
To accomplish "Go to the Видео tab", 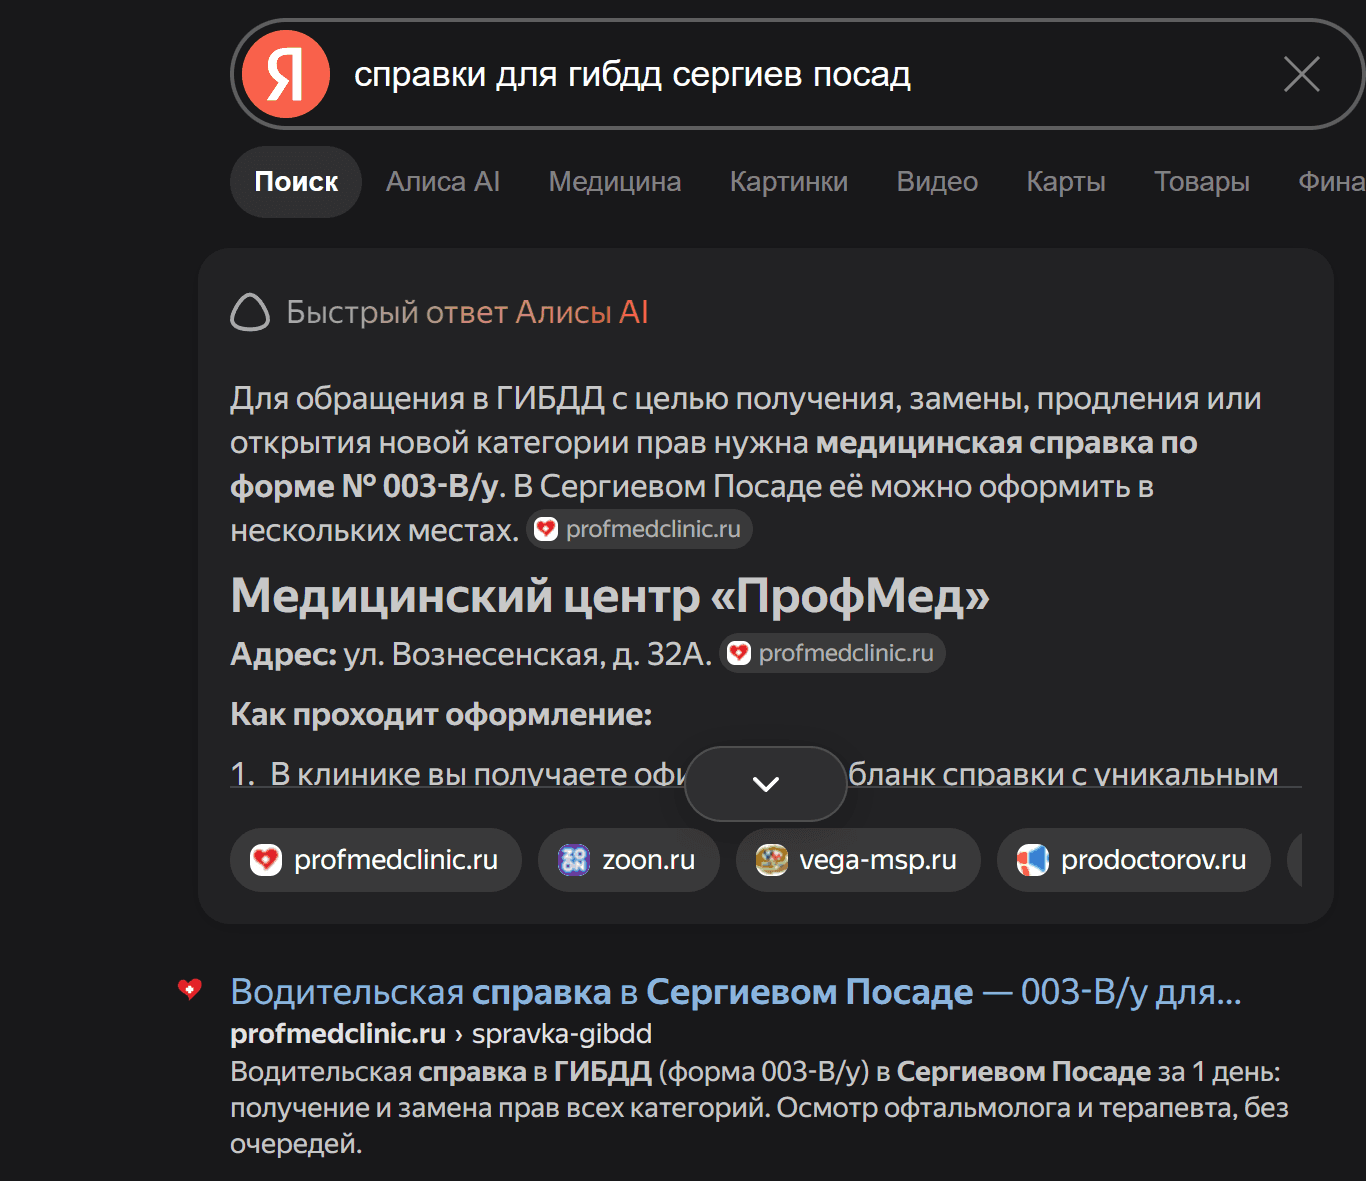I will pyautogui.click(x=937, y=182).
